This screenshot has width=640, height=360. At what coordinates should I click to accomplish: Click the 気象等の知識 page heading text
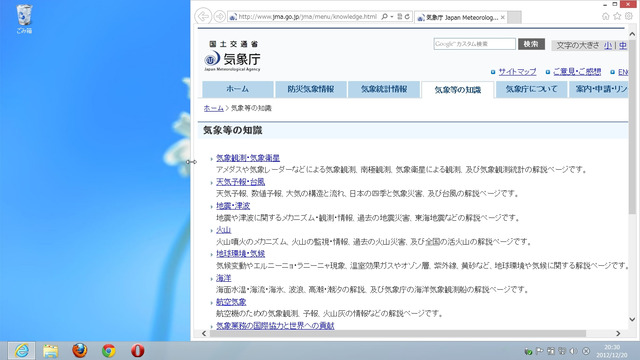(x=233, y=131)
